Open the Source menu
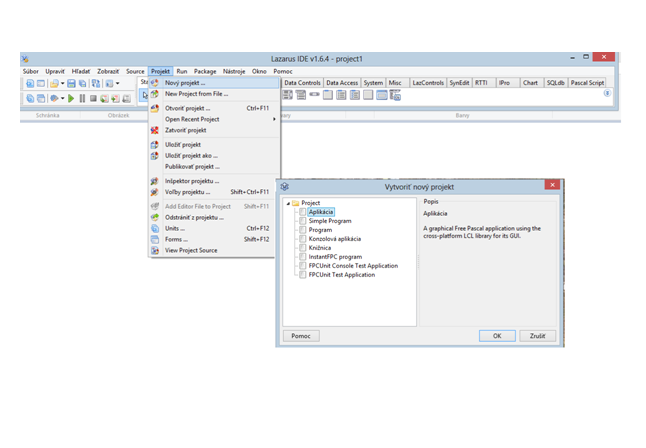This screenshot has height=448, width=646. coord(135,71)
